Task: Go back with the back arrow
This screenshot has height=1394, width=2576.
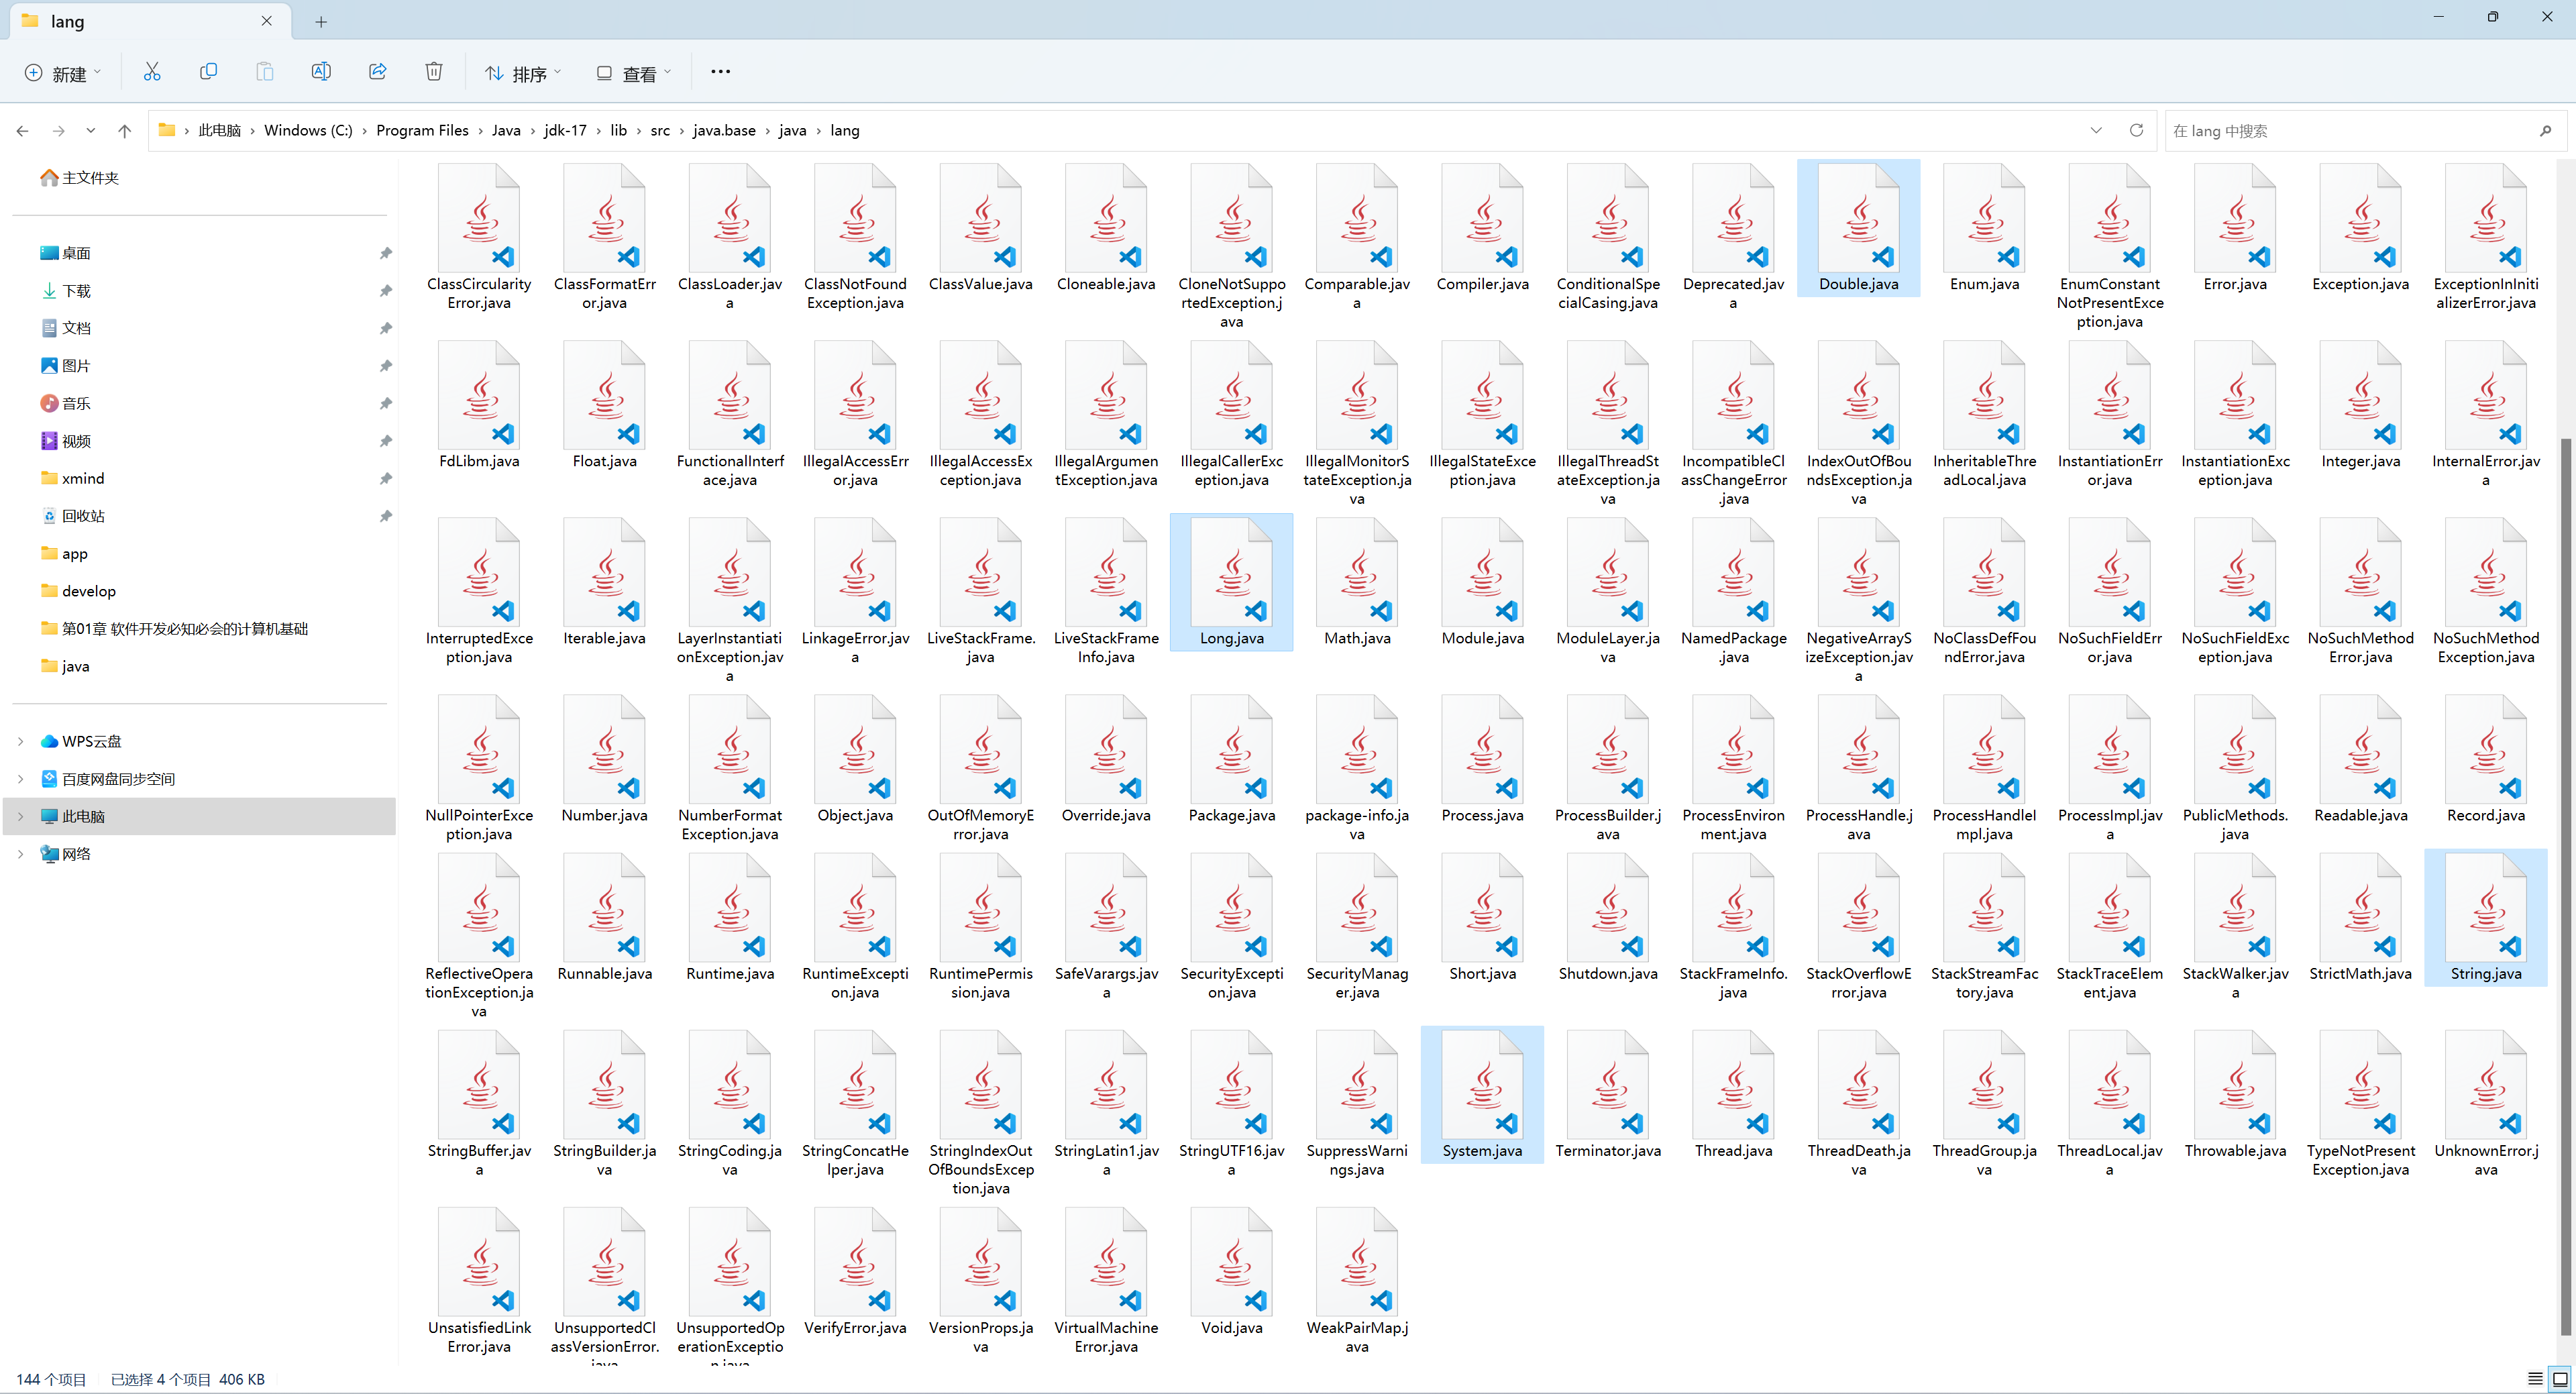Action: (23, 131)
